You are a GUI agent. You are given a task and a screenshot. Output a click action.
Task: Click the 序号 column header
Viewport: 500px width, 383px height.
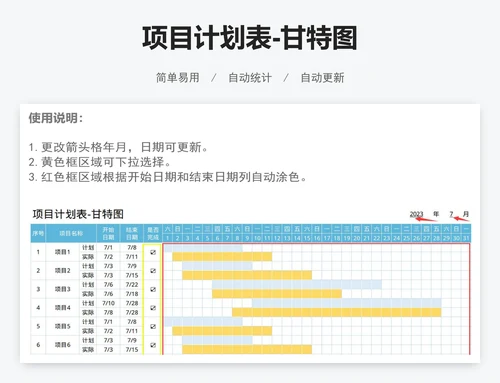click(x=38, y=233)
